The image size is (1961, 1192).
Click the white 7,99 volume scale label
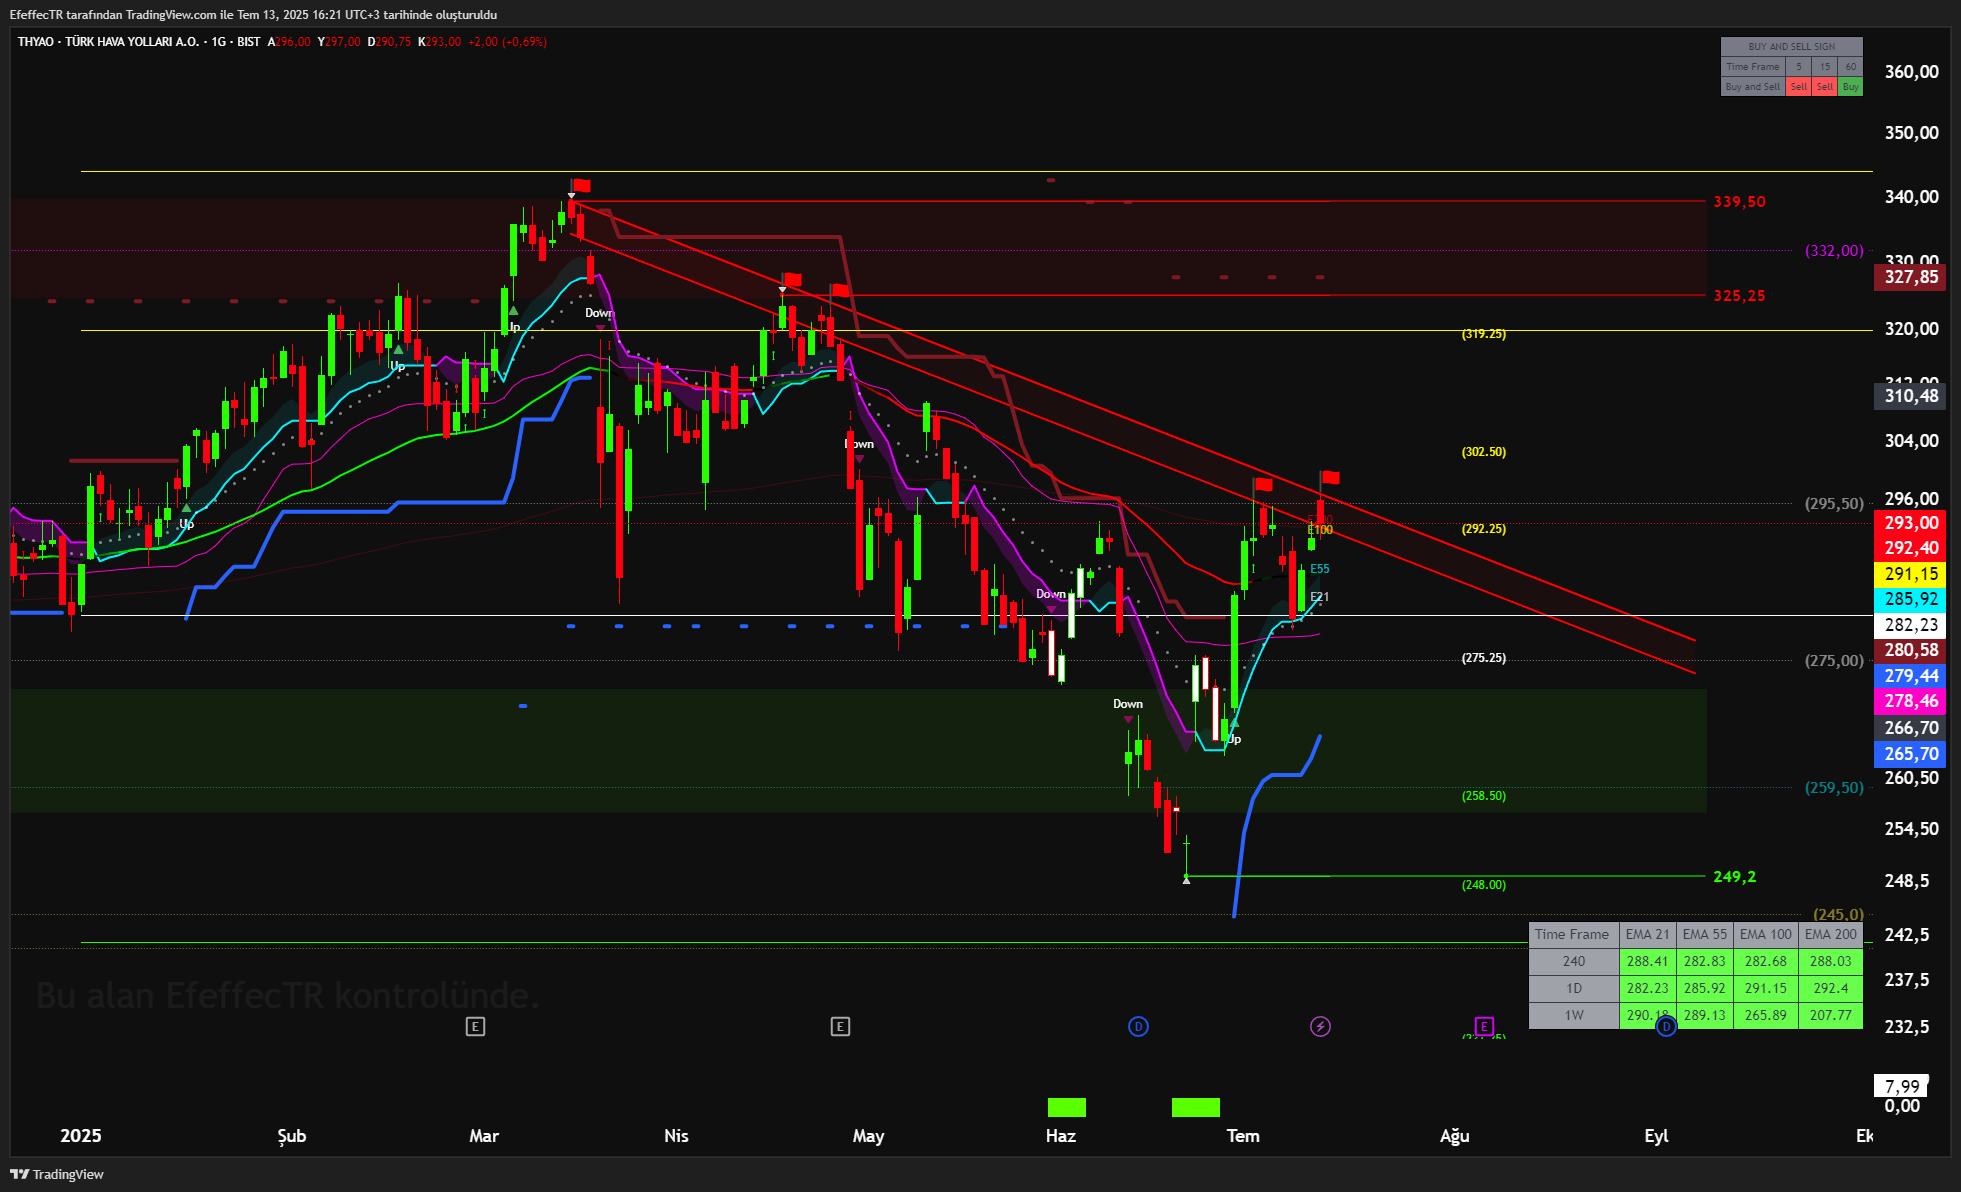tap(1901, 1086)
